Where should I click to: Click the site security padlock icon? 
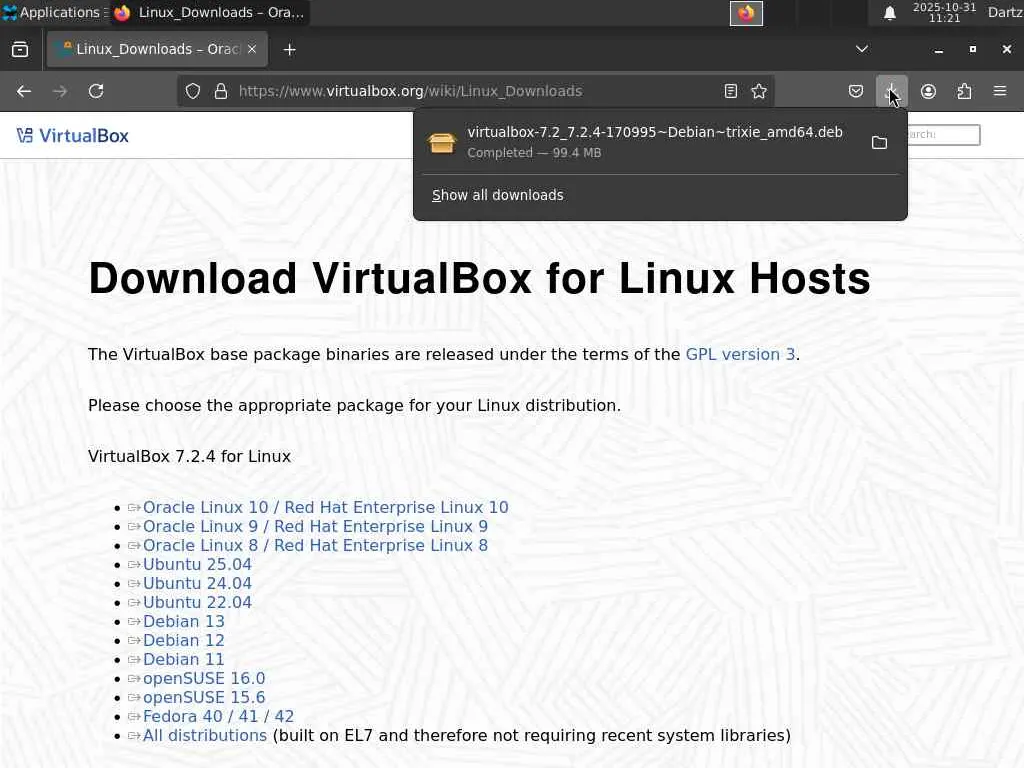coord(221,91)
